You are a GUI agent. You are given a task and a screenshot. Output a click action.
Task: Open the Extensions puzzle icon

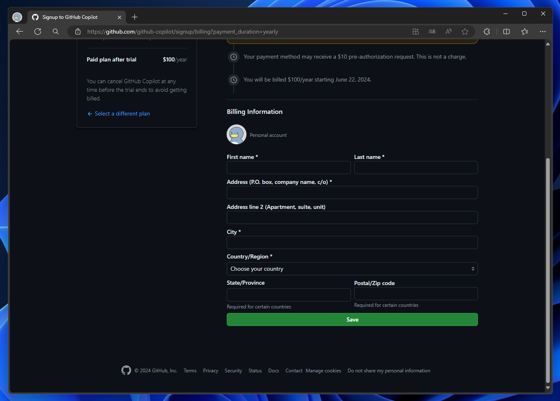point(487,32)
